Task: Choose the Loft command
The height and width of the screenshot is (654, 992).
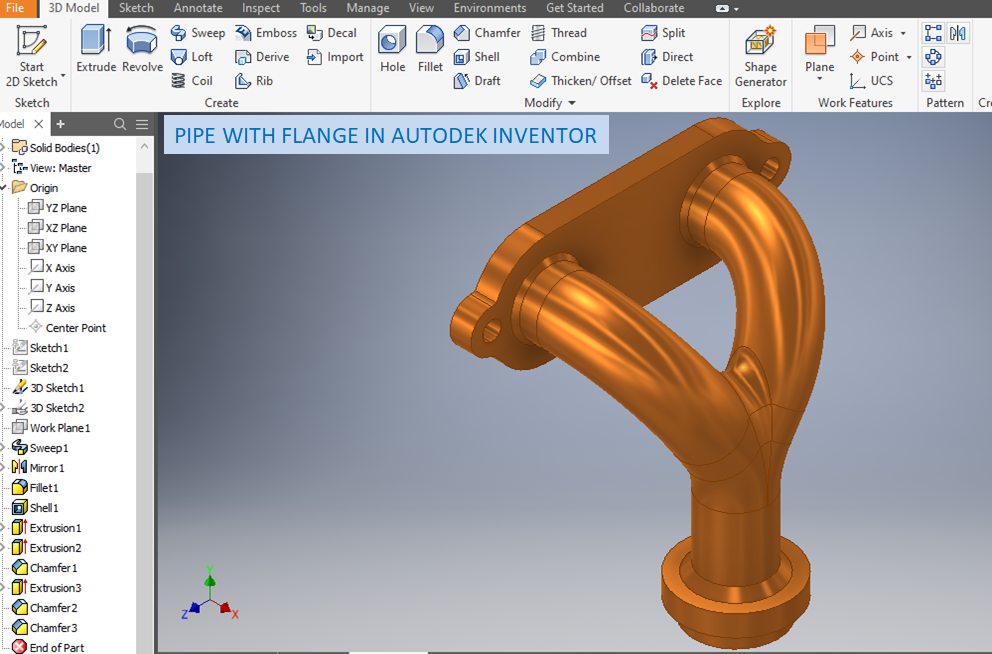Action: pyautogui.click(x=192, y=57)
